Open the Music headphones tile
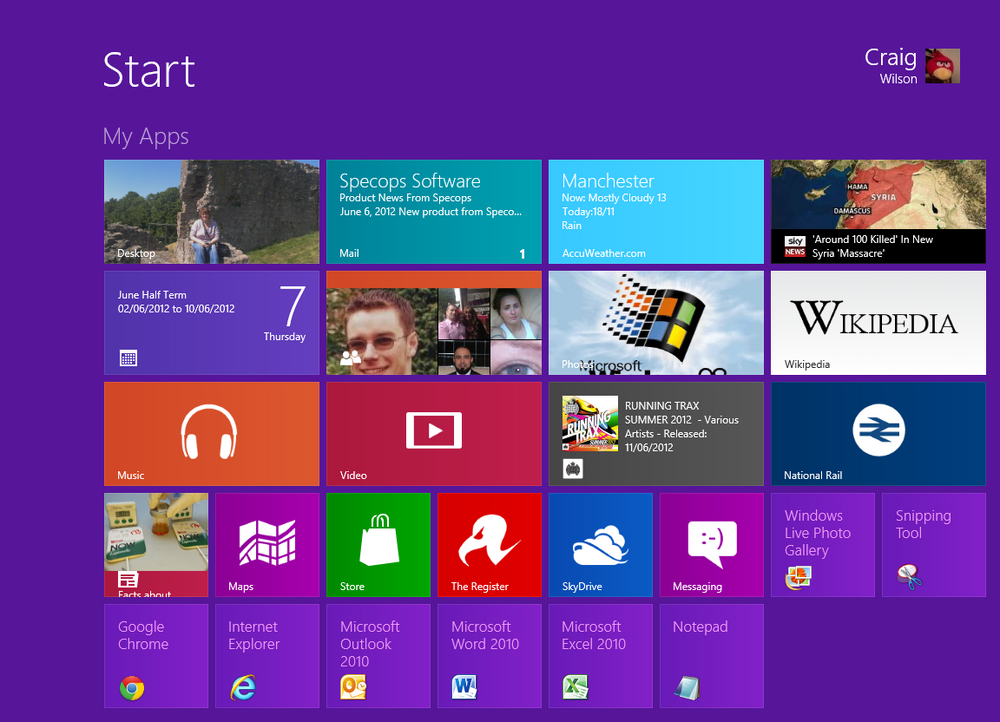Viewport: 1000px width, 722px height. [x=212, y=434]
